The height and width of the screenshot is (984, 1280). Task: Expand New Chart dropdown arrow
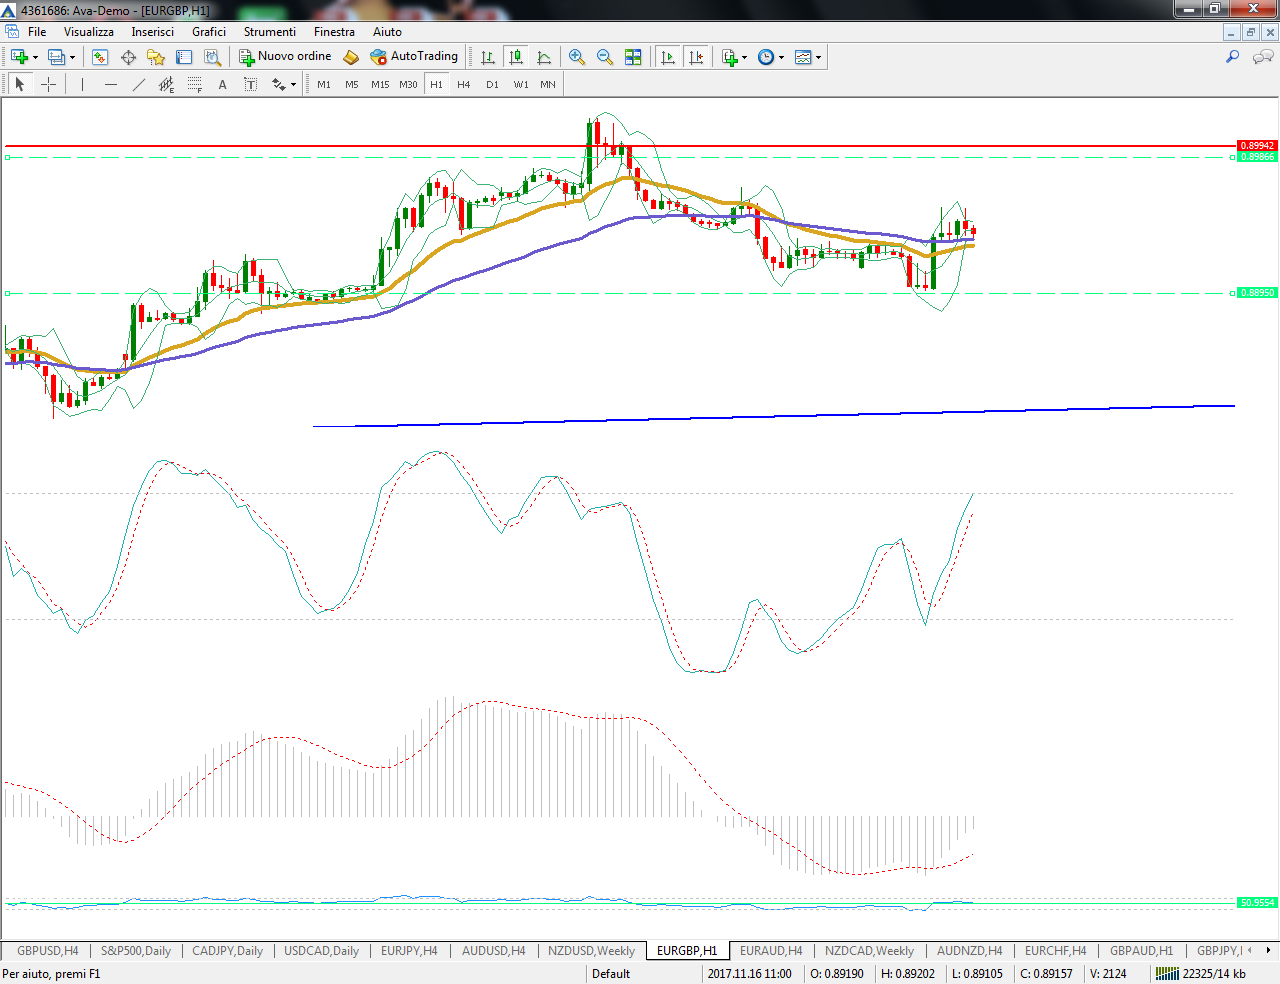click(35, 58)
